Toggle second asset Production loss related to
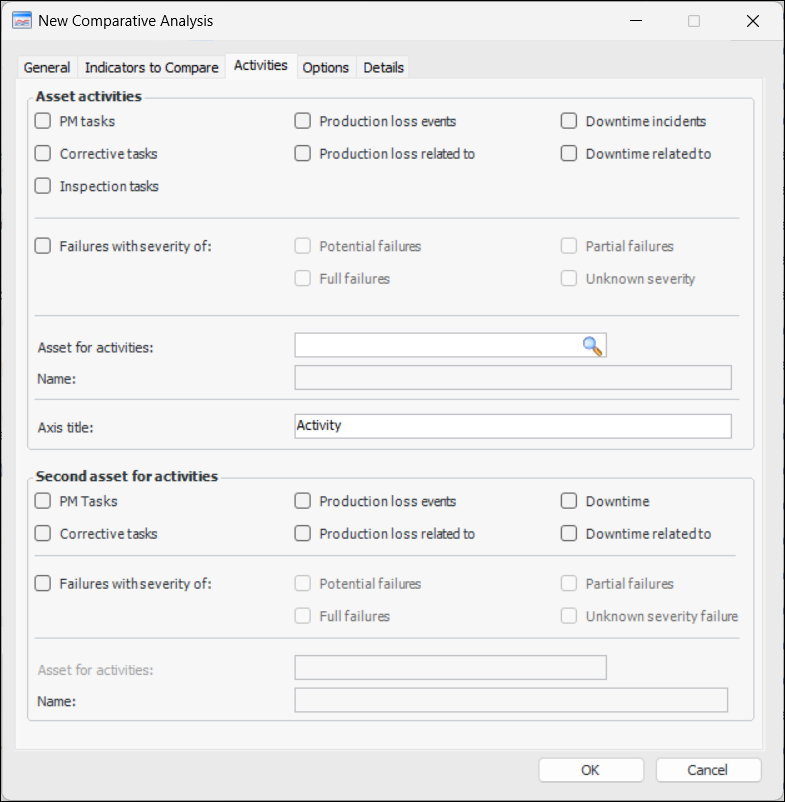Viewport: 785px width, 802px height. (303, 534)
